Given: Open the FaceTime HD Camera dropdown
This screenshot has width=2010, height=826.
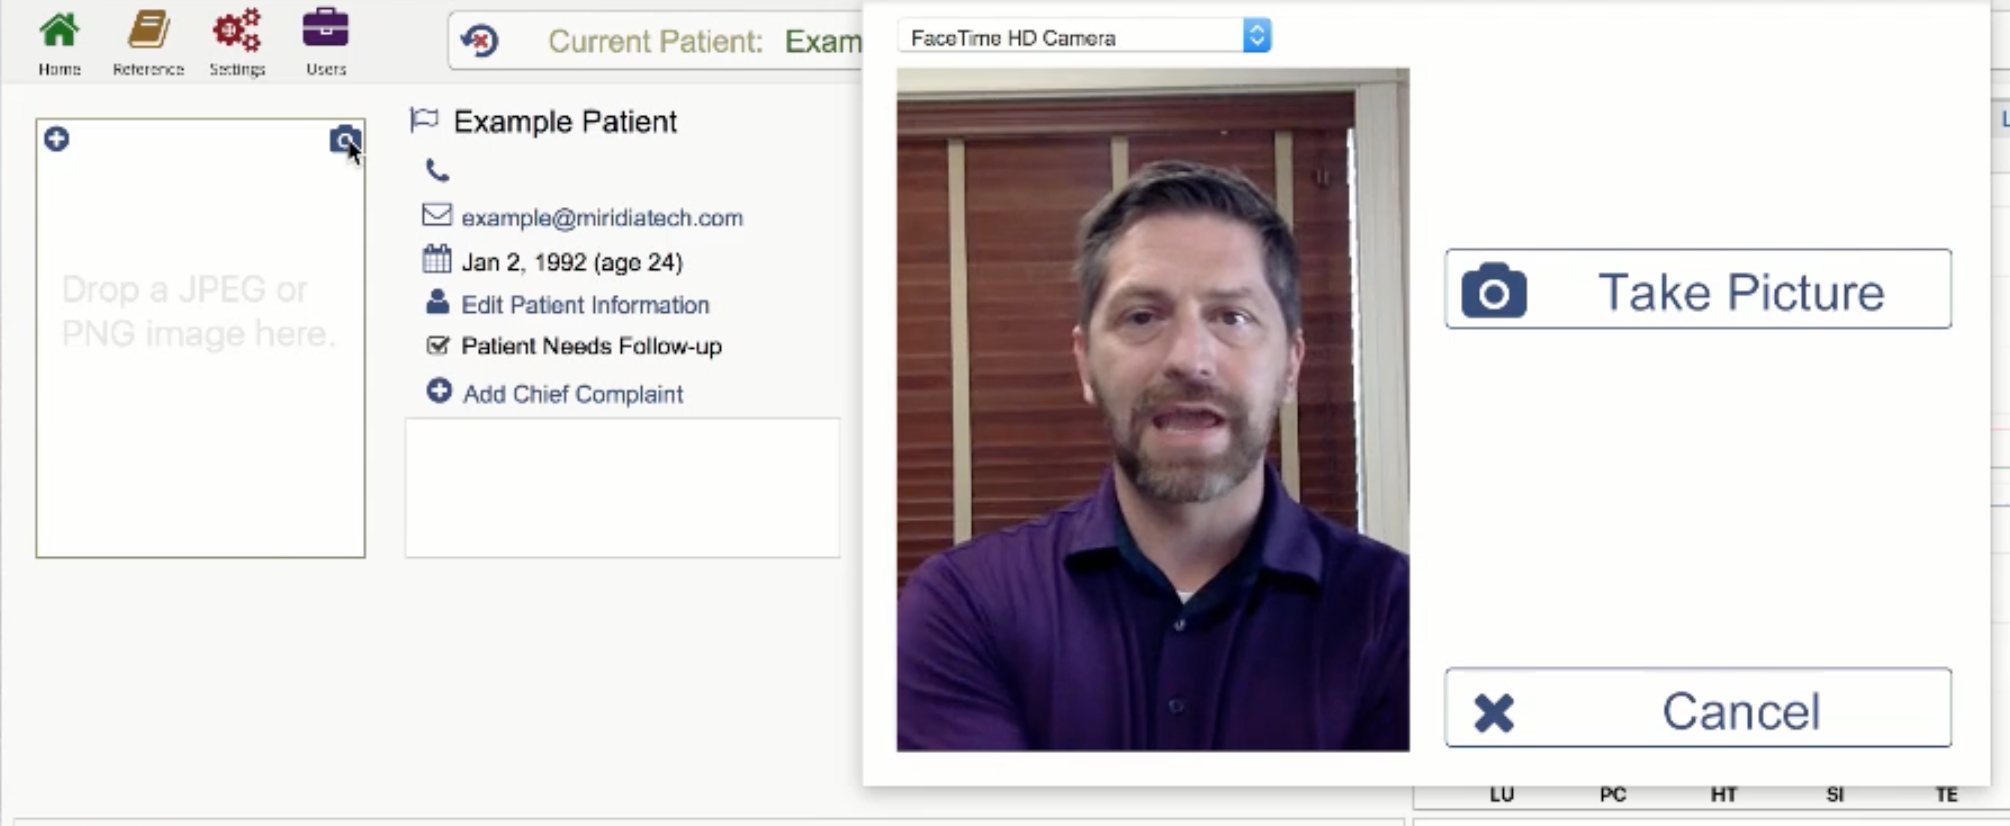Looking at the screenshot, I should [1084, 37].
